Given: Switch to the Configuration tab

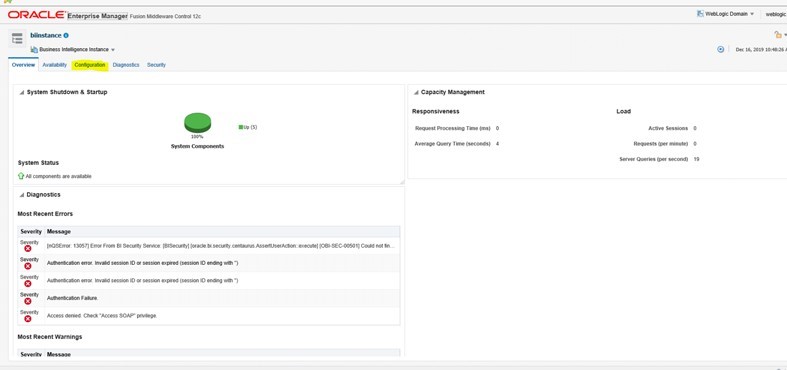Looking at the screenshot, I should click(90, 65).
